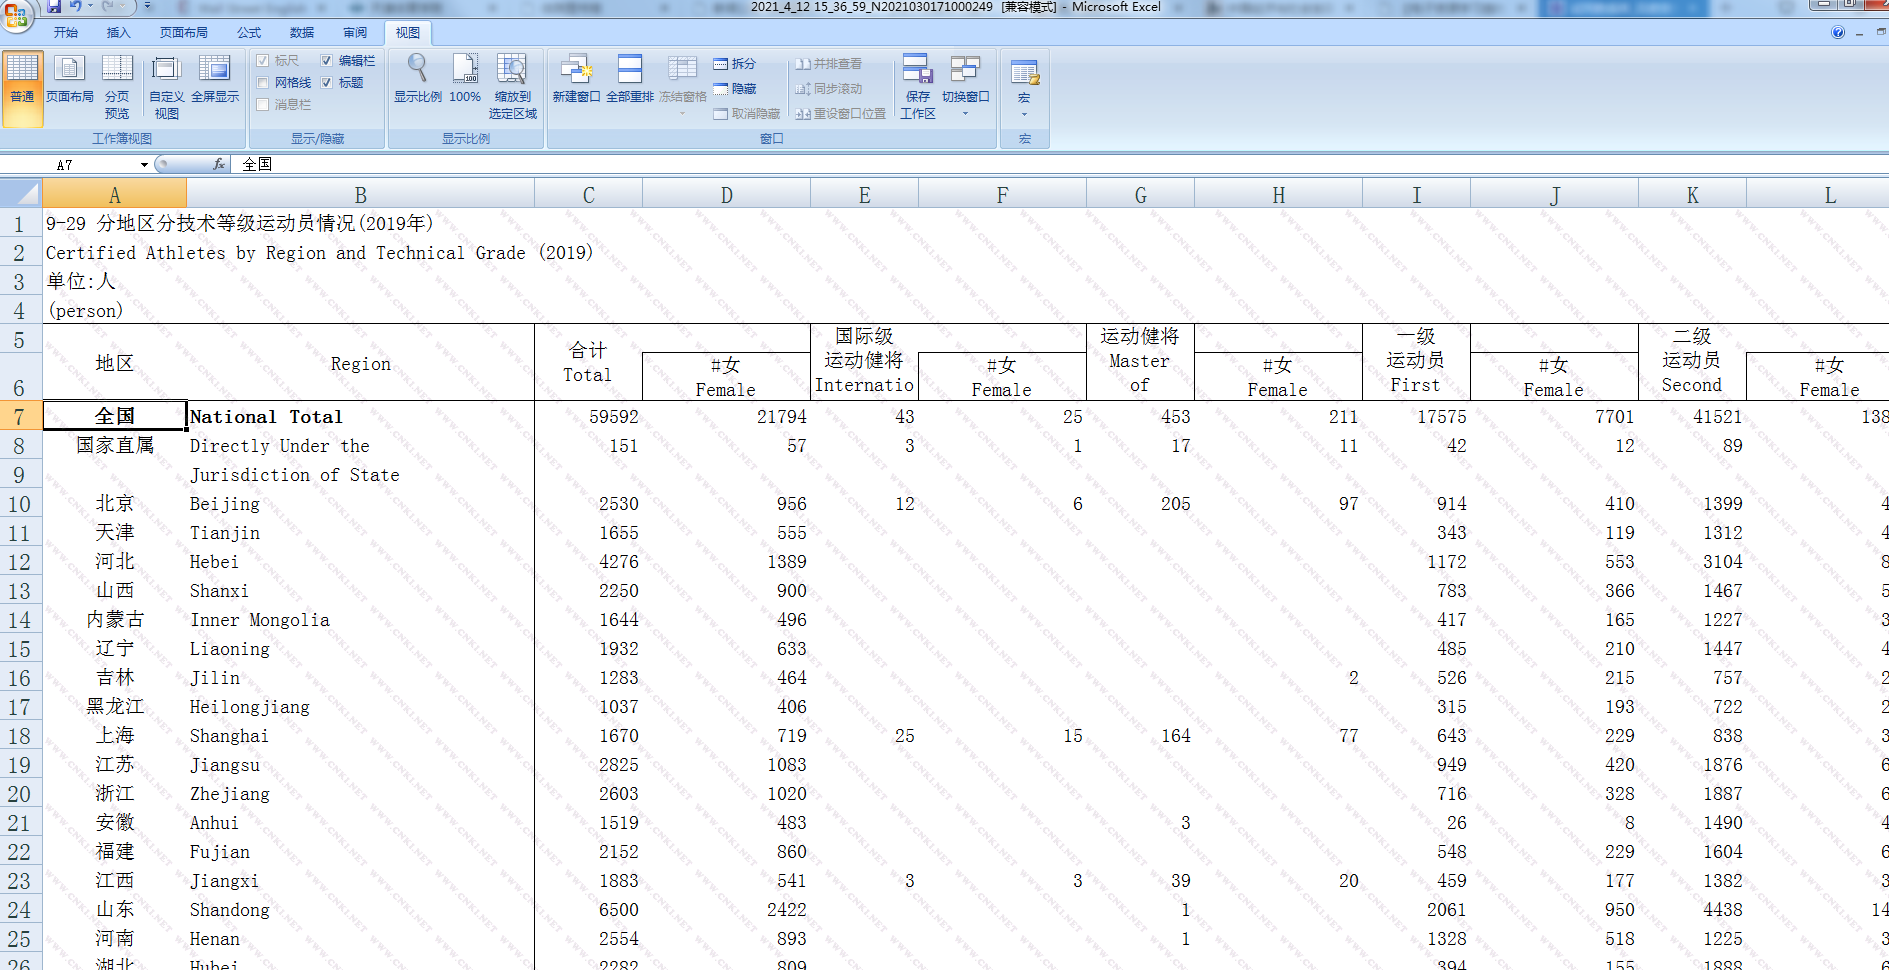Click the formula bar containing 全国

[x=1060, y=164]
